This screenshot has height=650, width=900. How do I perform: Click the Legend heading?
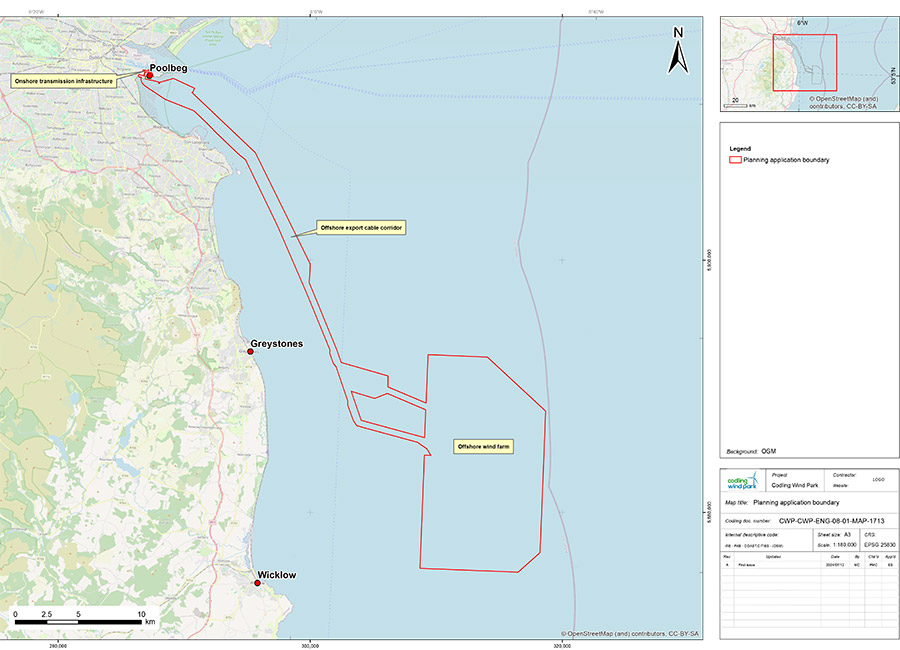point(741,148)
